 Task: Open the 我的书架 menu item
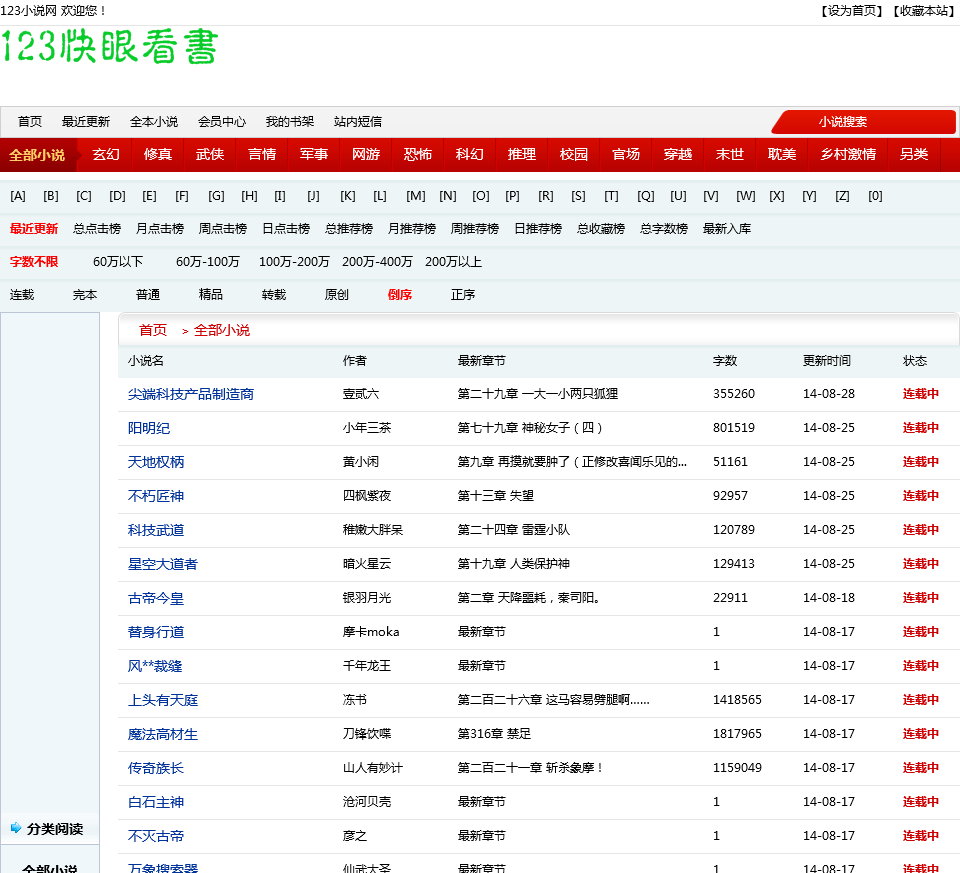[290, 122]
